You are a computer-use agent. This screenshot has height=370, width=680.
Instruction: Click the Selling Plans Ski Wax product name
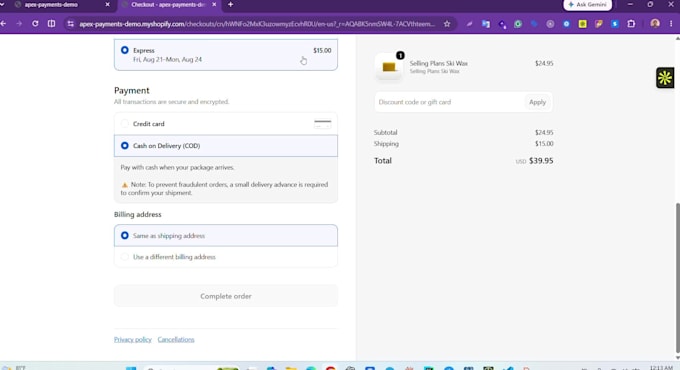(438, 63)
